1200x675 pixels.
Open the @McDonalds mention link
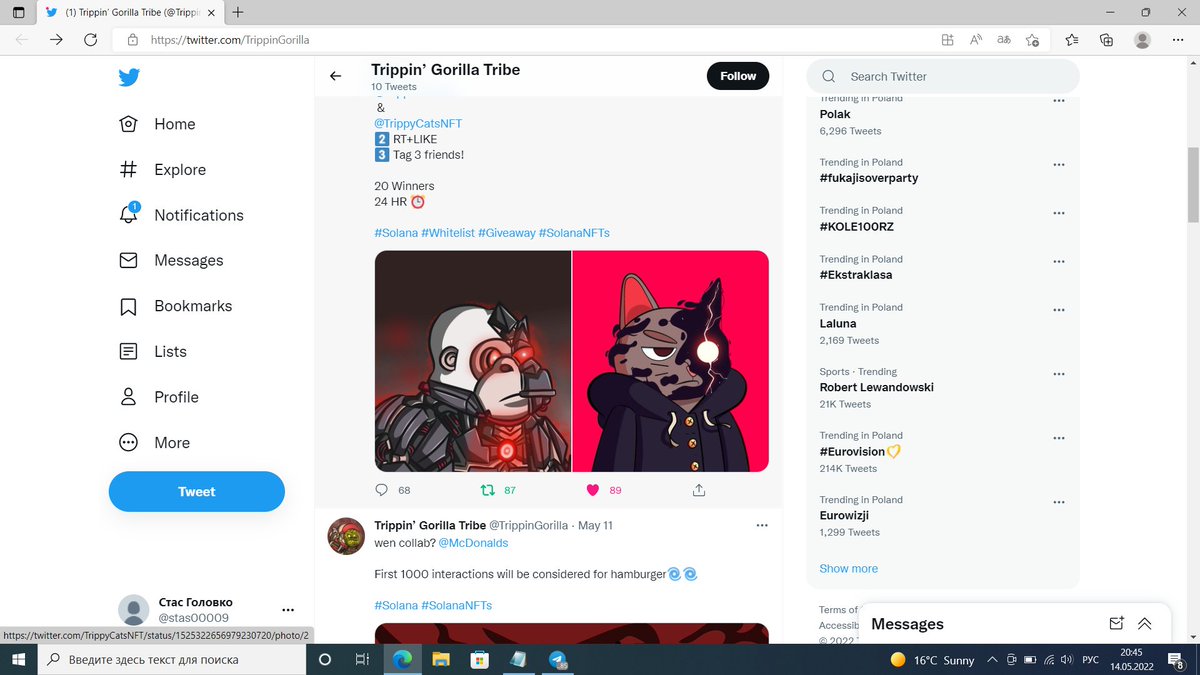(x=473, y=543)
